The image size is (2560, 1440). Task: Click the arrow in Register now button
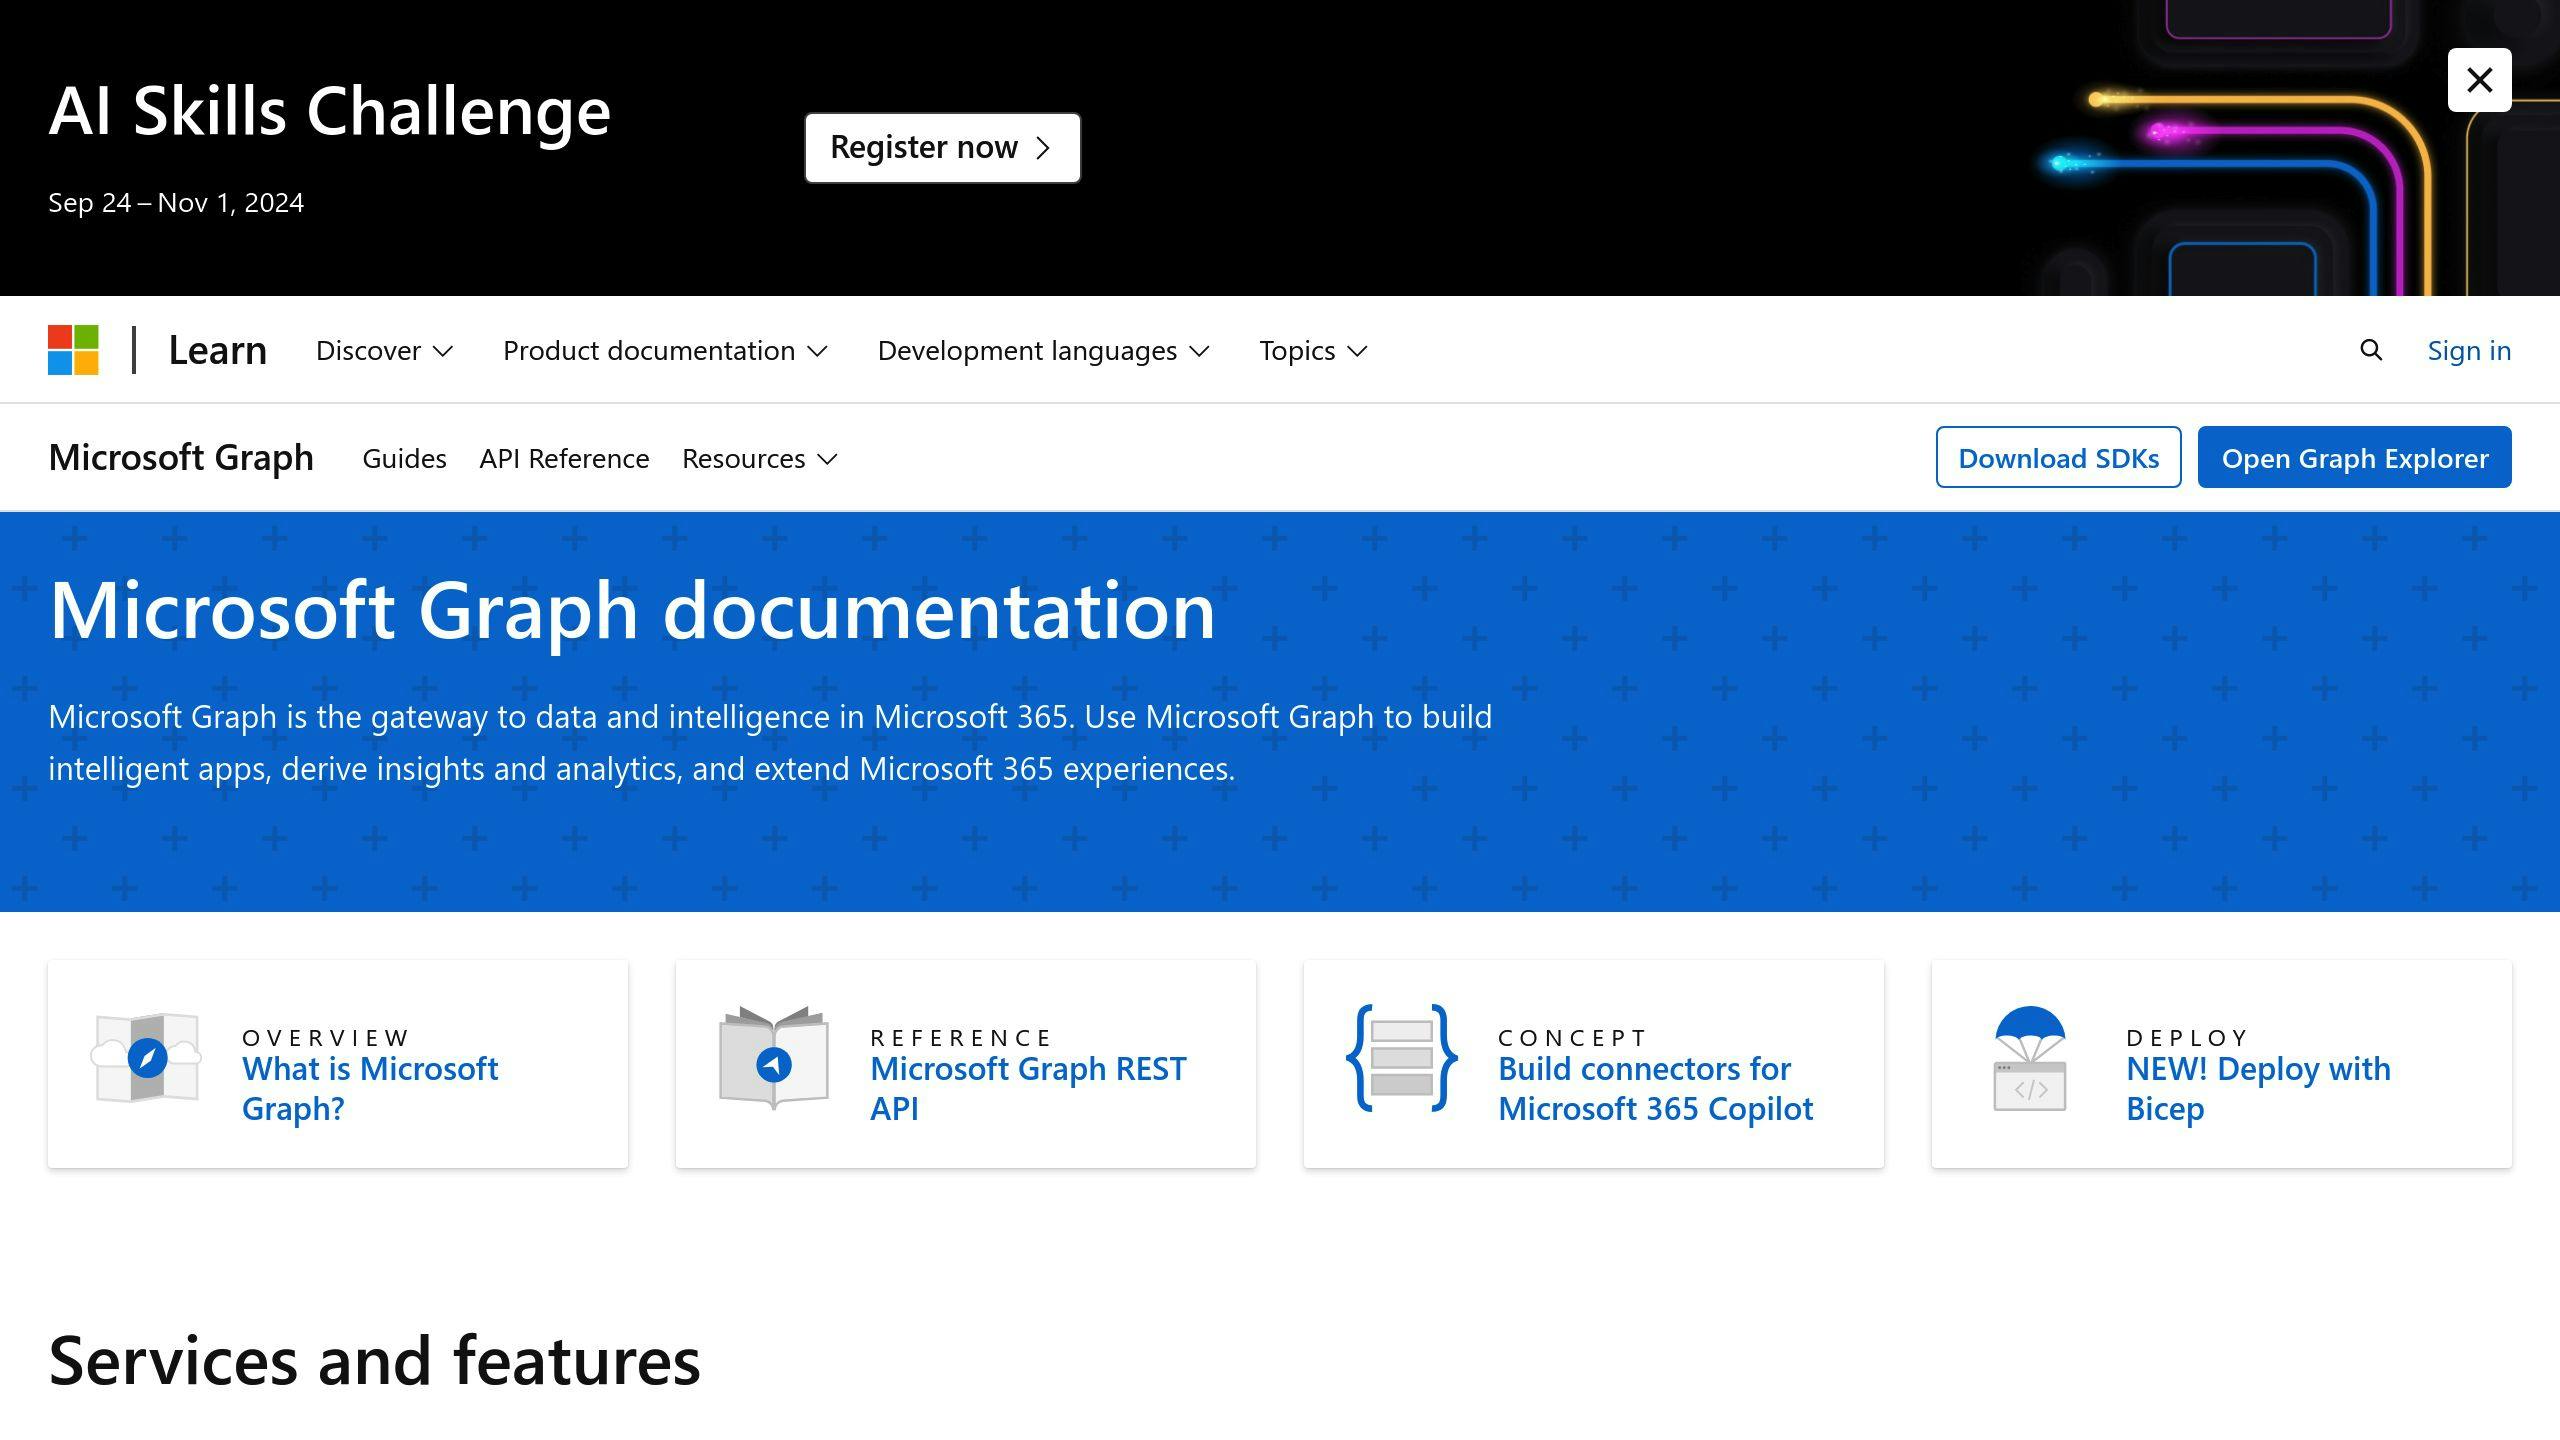coord(1043,148)
